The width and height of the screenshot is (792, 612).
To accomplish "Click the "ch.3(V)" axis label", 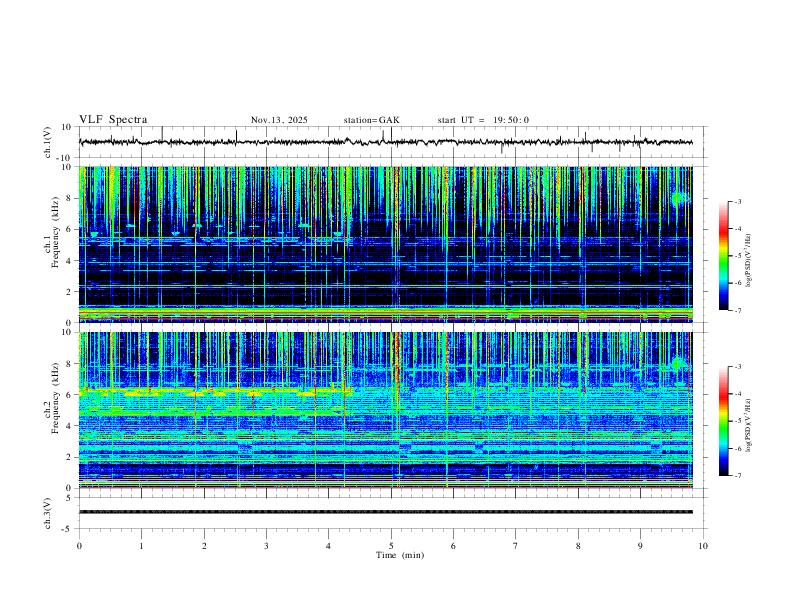I will point(48,513).
